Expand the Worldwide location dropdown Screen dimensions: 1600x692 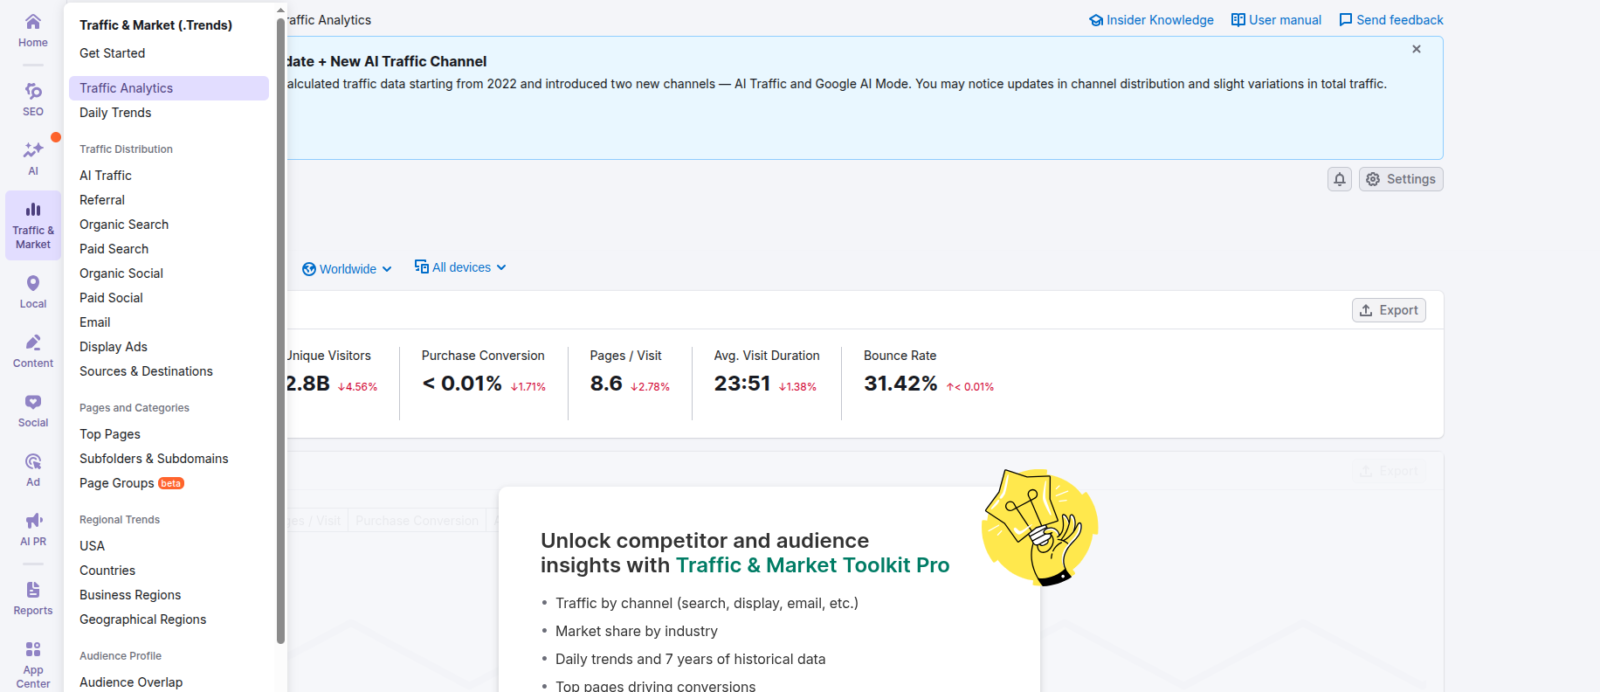point(347,269)
